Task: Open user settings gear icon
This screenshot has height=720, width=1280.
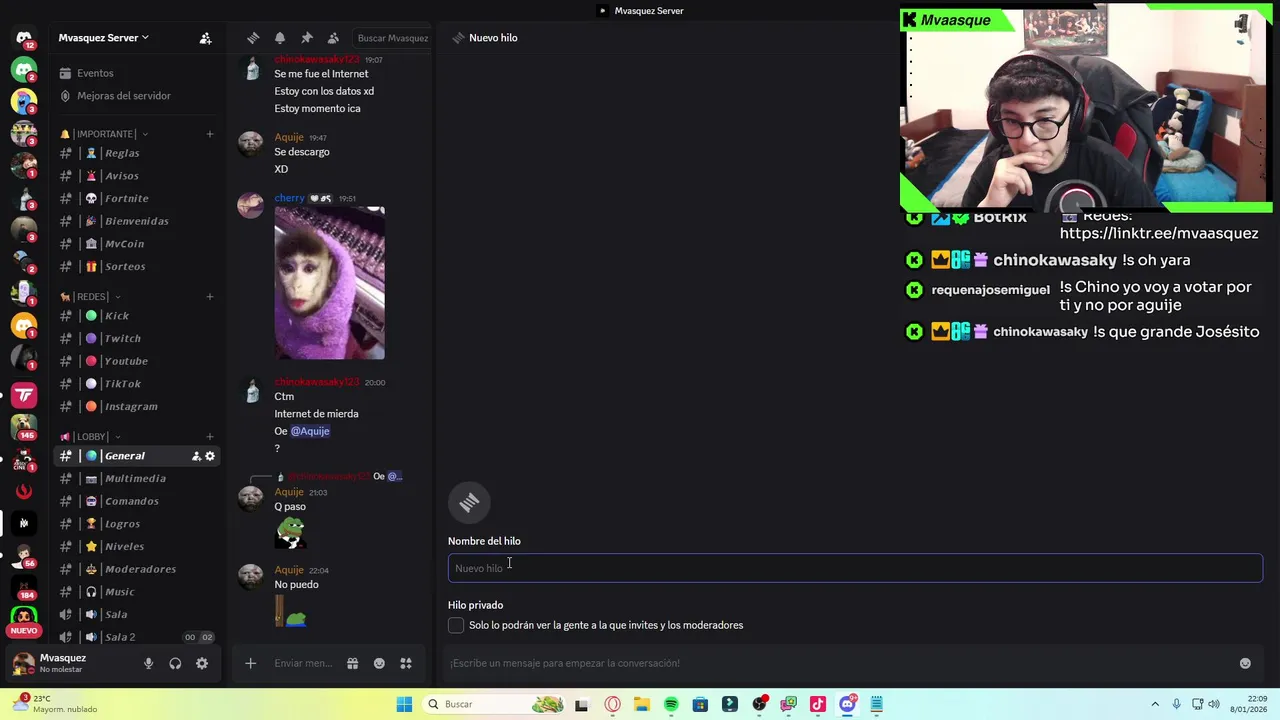Action: tap(202, 663)
